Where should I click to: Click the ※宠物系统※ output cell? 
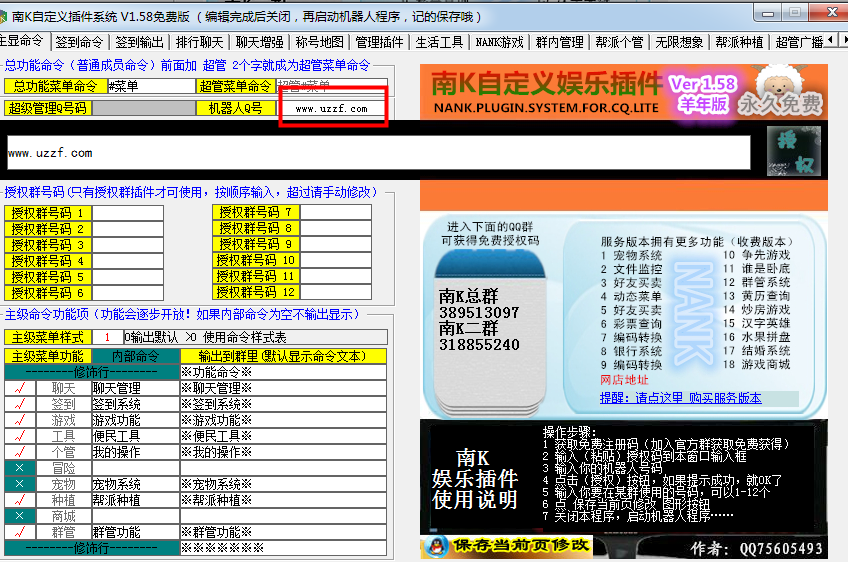(x=283, y=484)
